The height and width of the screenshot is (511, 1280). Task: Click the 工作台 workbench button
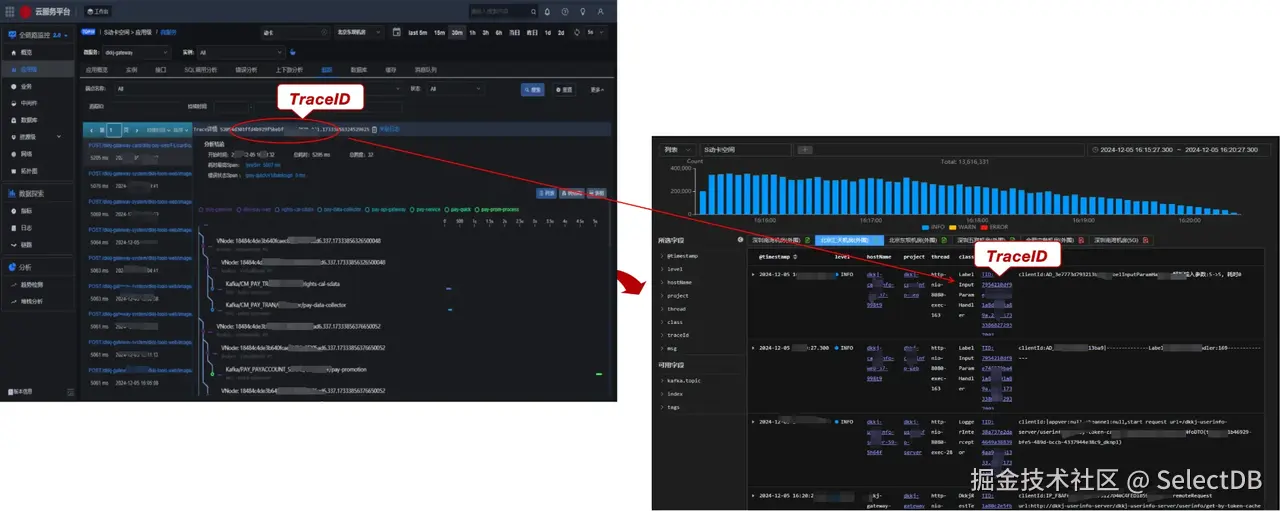point(98,12)
